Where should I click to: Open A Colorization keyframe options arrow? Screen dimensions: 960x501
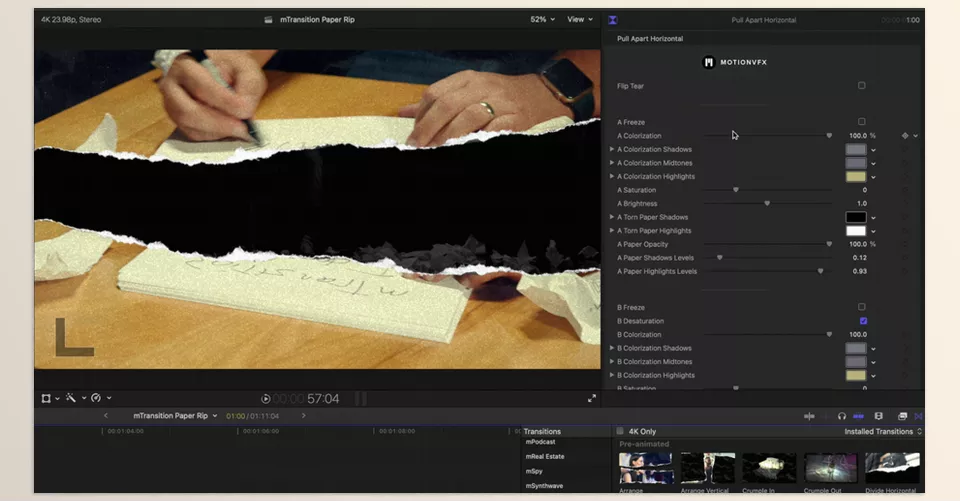click(x=915, y=136)
